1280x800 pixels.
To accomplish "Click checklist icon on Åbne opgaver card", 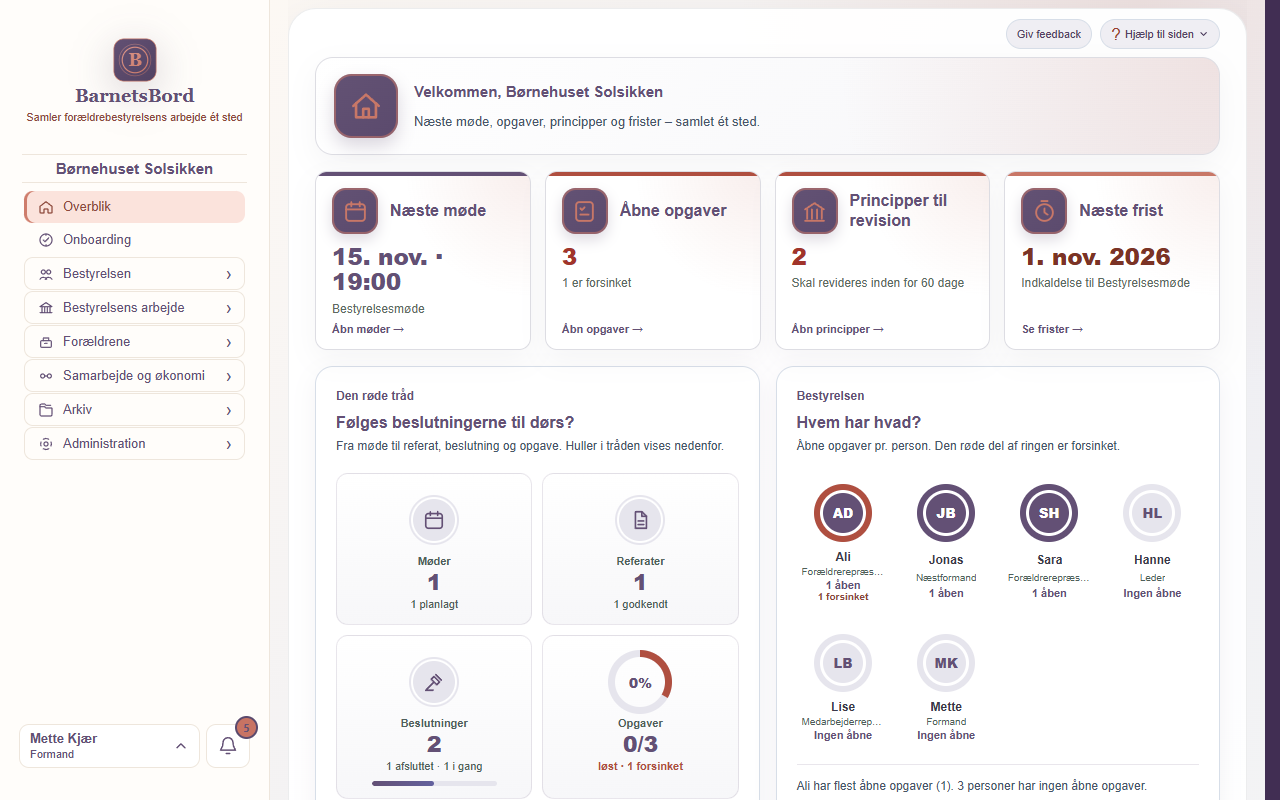I will click(x=585, y=211).
